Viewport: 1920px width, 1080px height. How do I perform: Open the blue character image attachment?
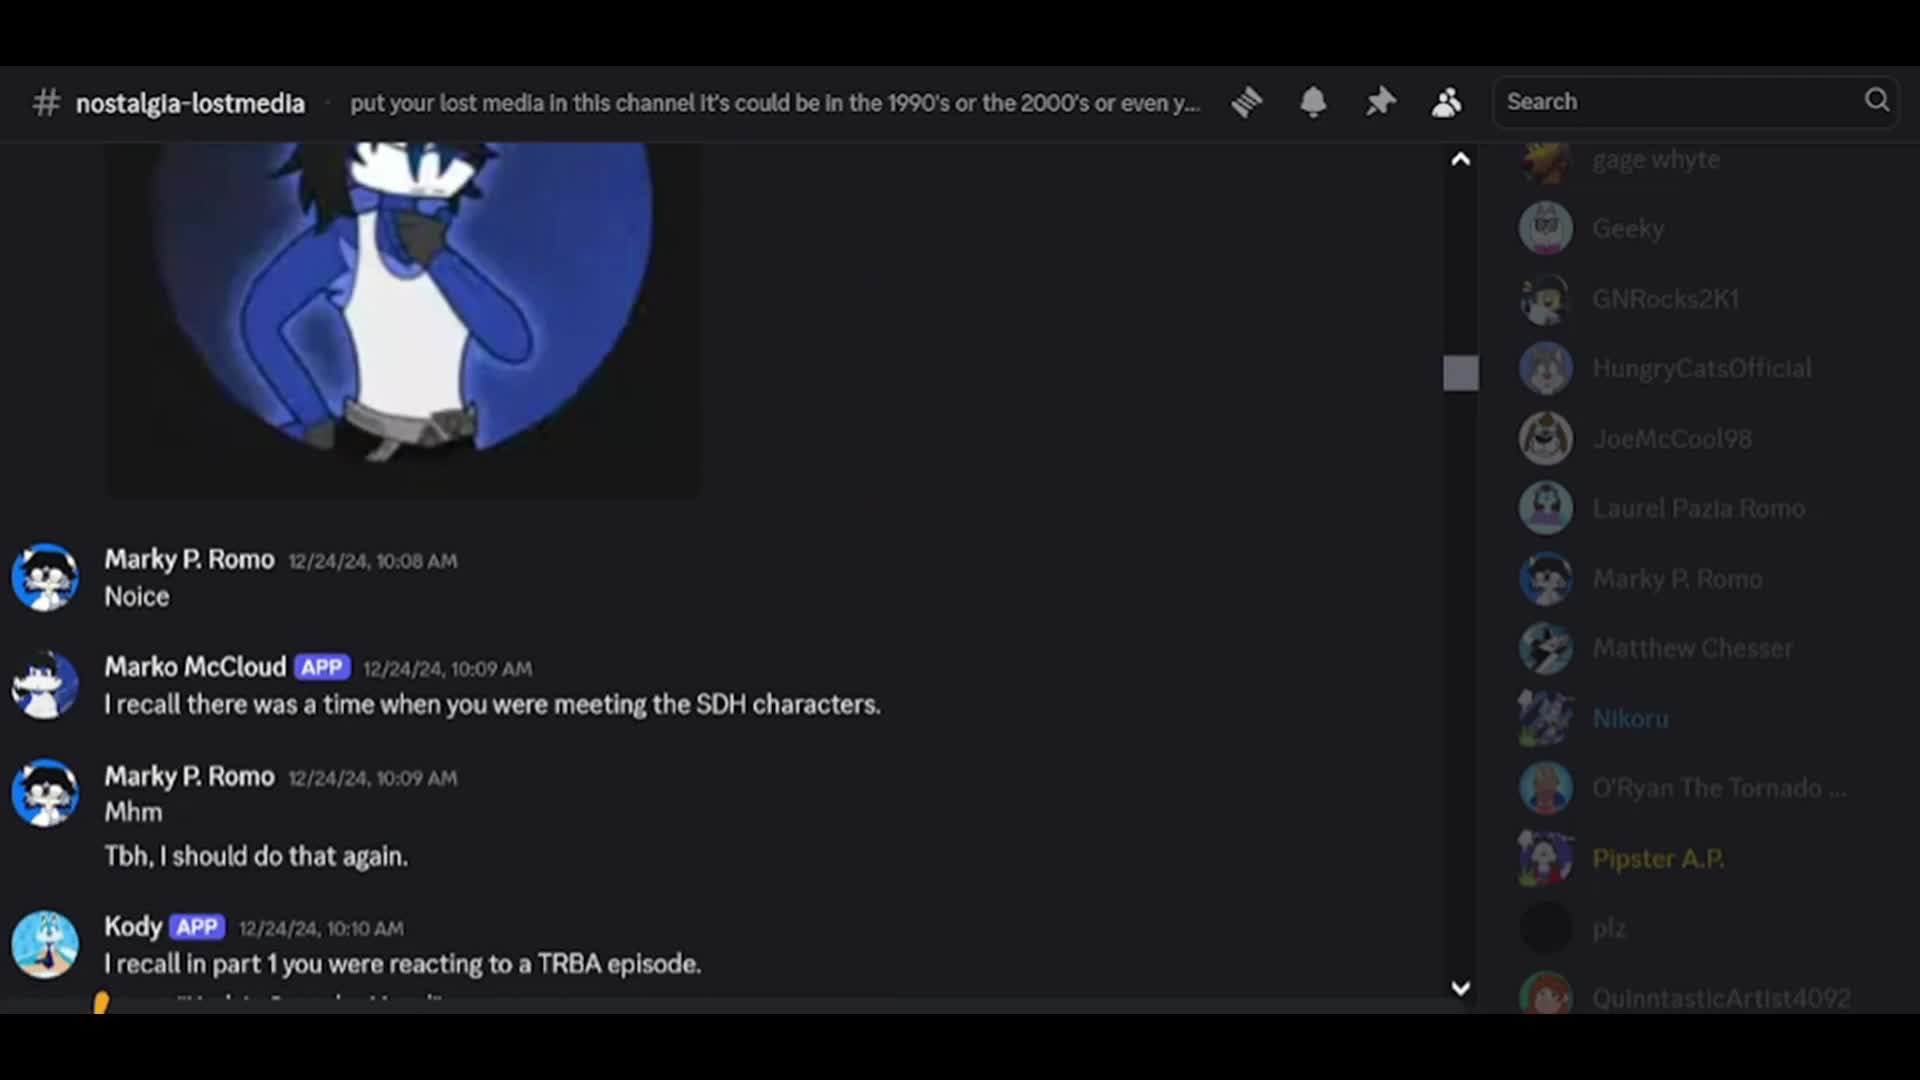point(403,318)
